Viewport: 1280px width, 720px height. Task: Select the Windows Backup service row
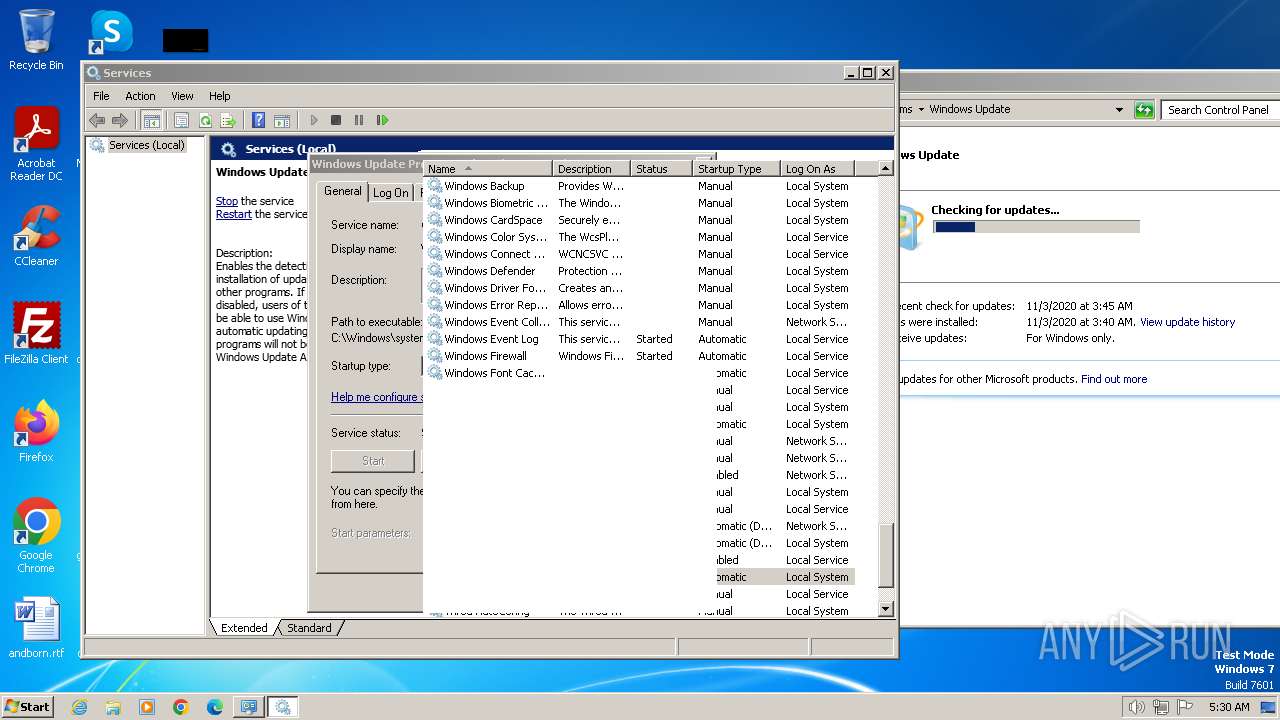[x=640, y=186]
